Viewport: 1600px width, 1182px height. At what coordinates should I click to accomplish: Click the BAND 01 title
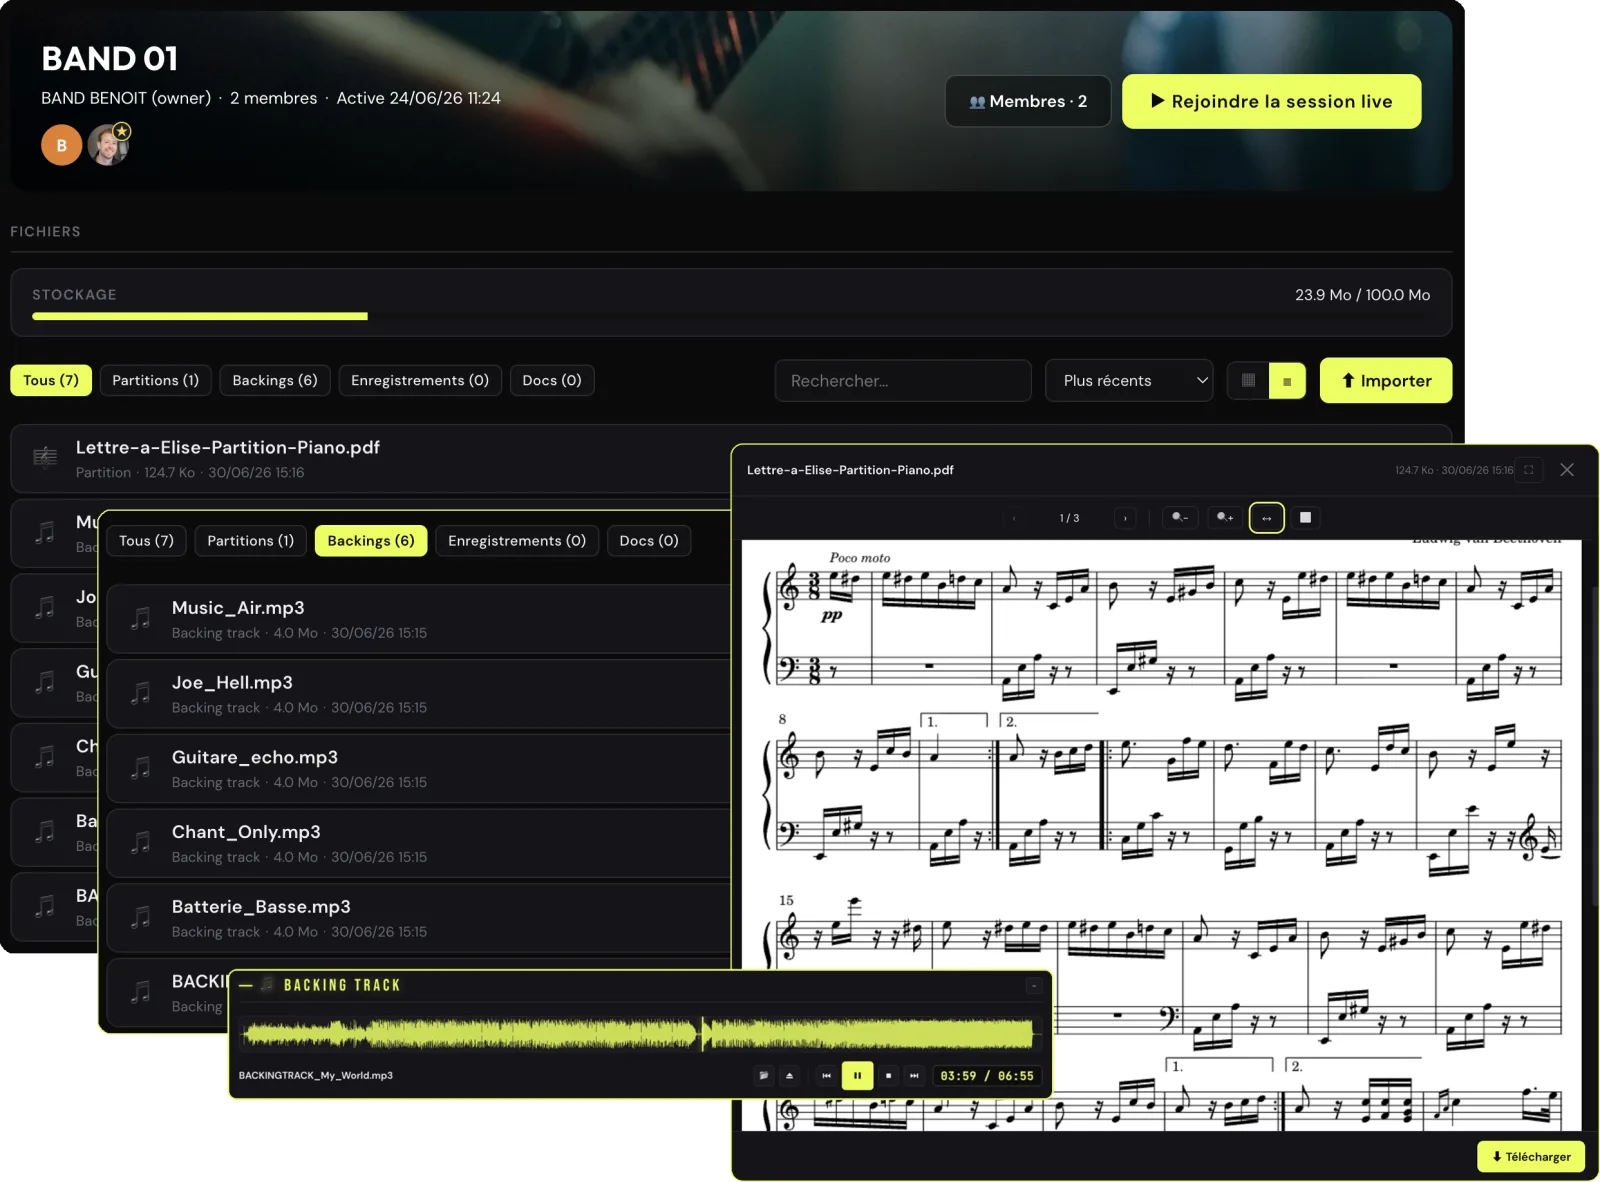click(110, 59)
